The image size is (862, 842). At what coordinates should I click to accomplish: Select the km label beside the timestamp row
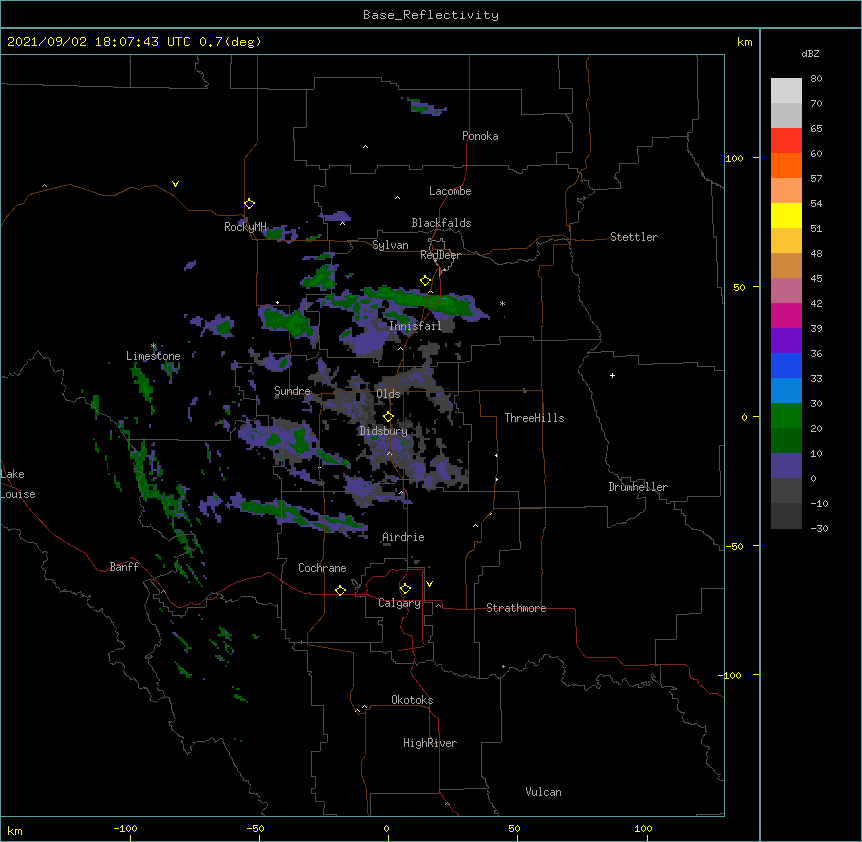(x=745, y=42)
